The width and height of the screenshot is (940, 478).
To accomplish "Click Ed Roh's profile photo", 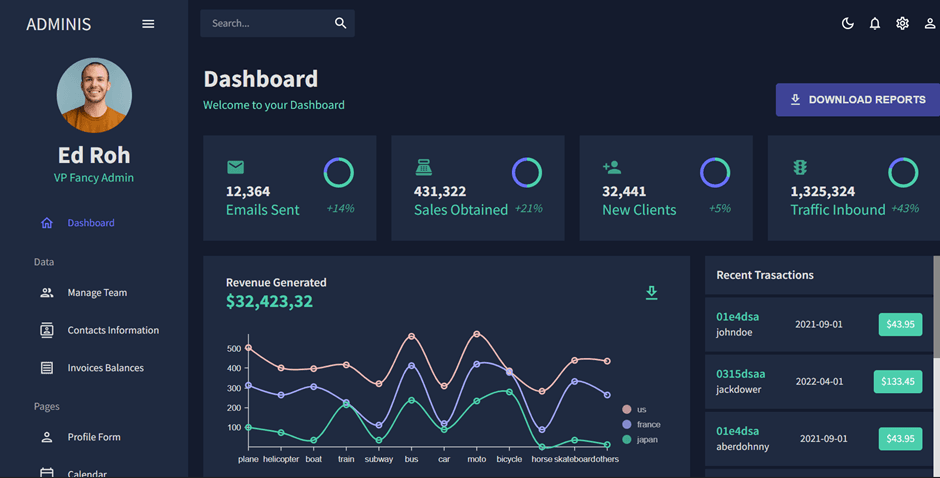I will (94, 95).
